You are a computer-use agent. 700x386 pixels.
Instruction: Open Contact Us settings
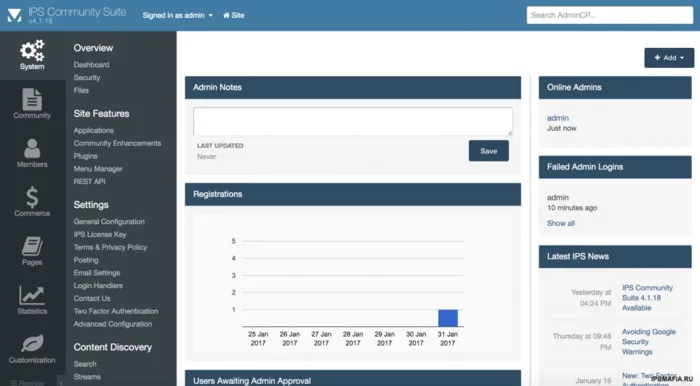[92, 298]
